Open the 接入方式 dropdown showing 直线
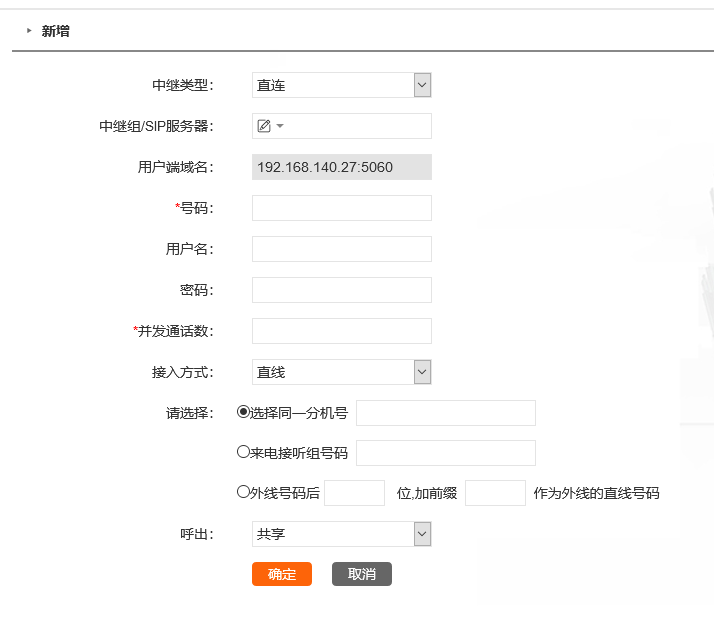The image size is (714, 617). (x=342, y=372)
